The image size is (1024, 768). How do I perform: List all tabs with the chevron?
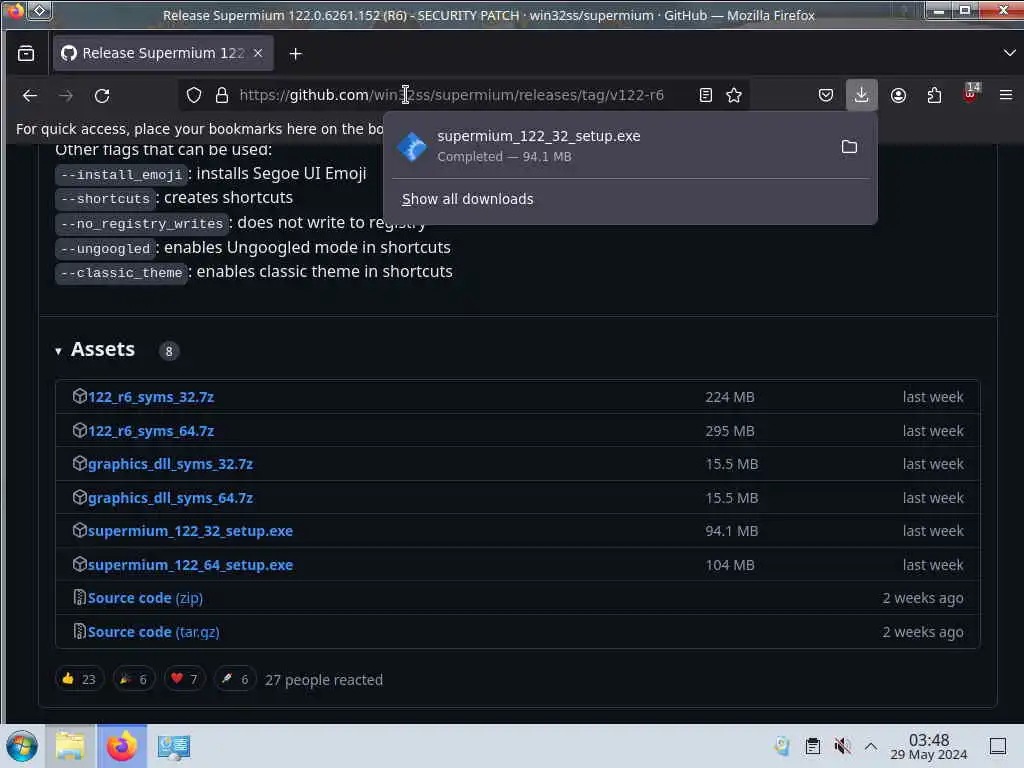point(1009,53)
